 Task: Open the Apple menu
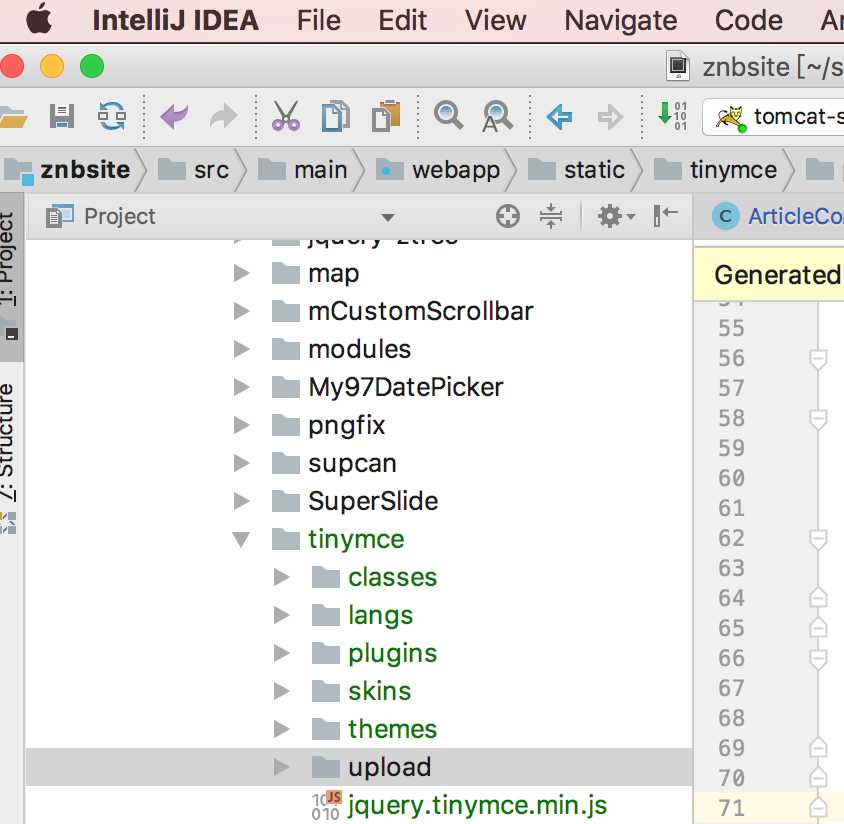(x=39, y=20)
